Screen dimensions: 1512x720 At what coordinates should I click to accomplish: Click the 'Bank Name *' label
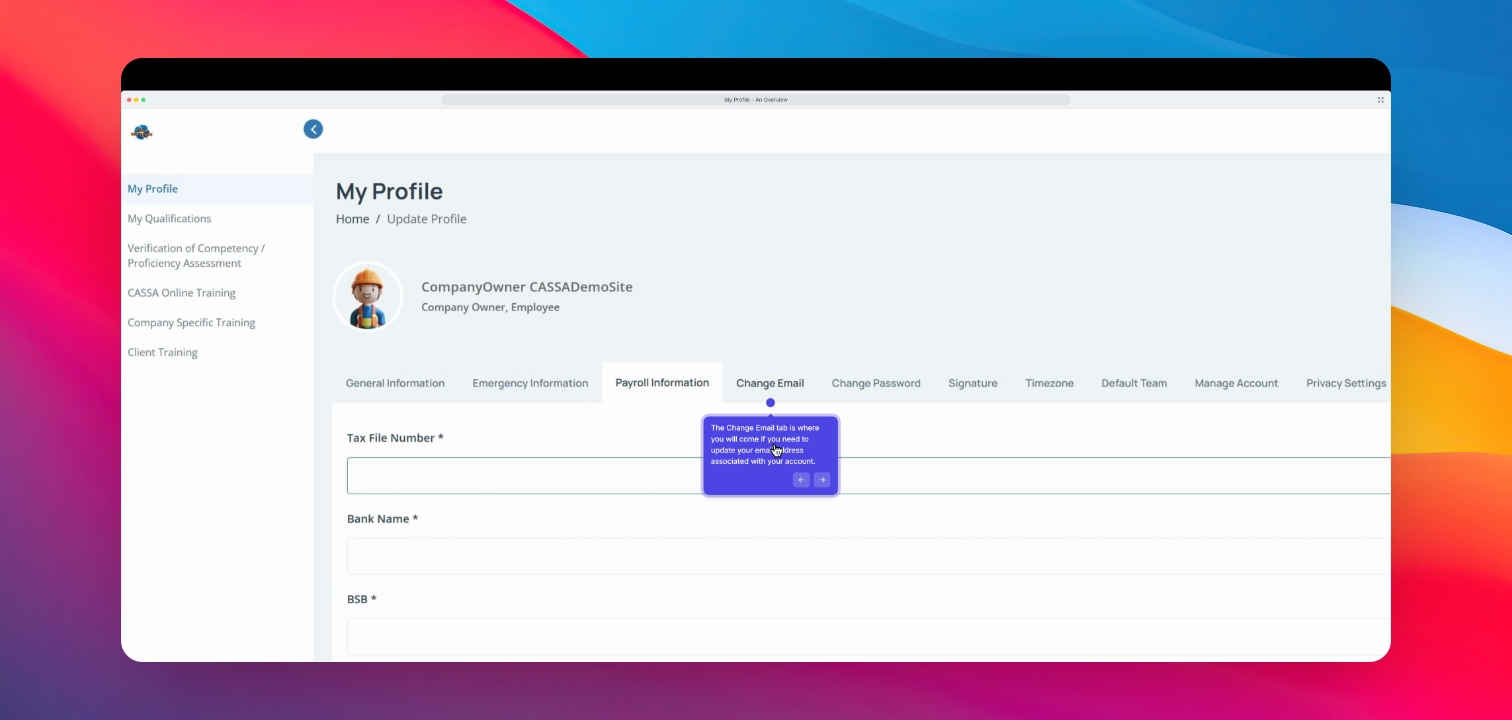coord(382,519)
